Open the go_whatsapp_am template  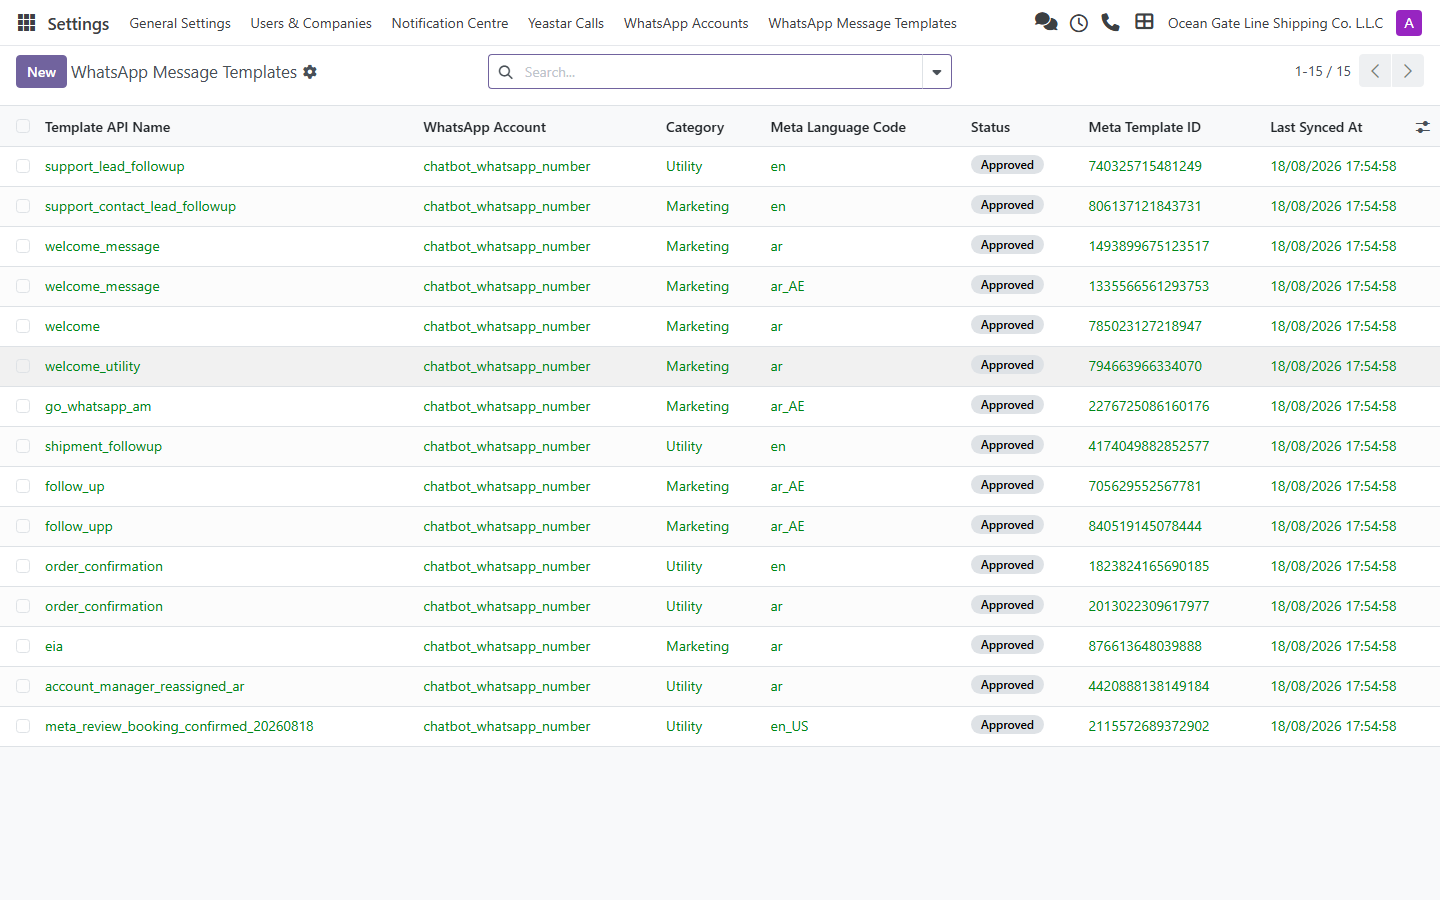[x=98, y=406]
